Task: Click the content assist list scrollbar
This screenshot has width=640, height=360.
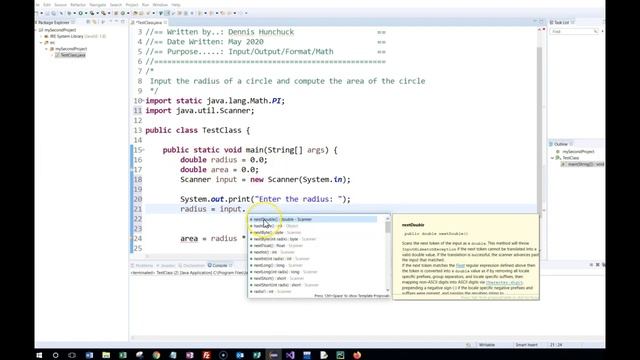Action: [388, 227]
